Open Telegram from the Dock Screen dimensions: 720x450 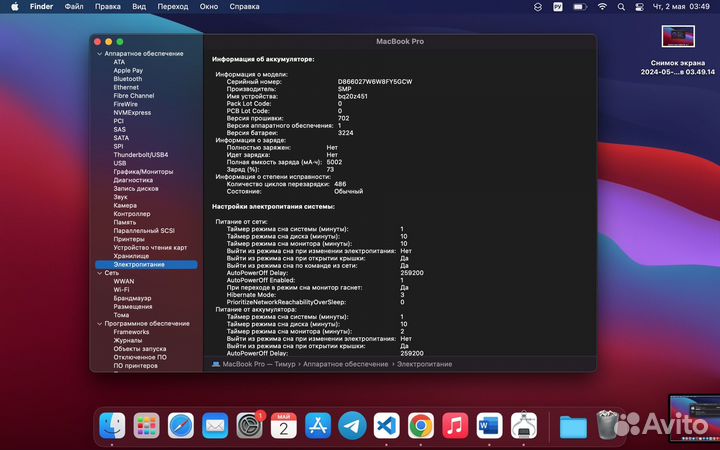(352, 426)
